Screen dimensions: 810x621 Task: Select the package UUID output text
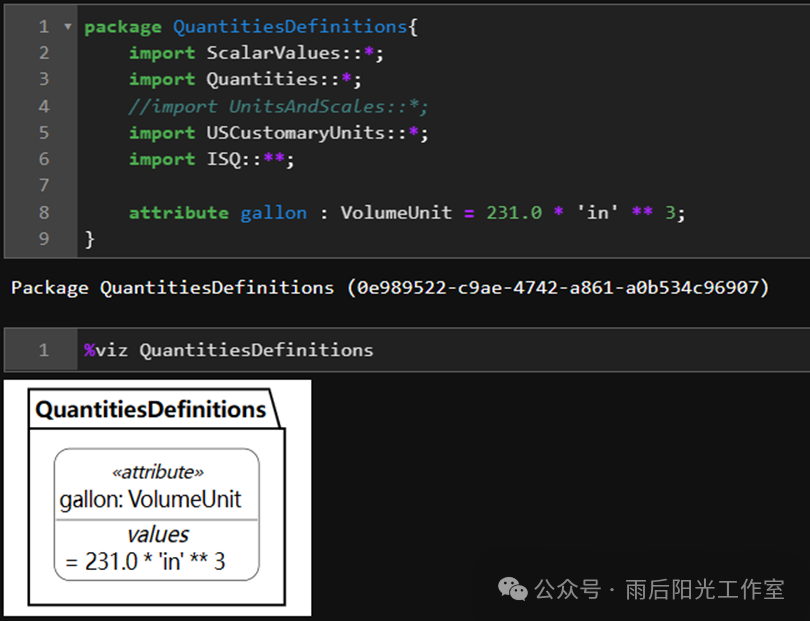pyautogui.click(x=558, y=287)
